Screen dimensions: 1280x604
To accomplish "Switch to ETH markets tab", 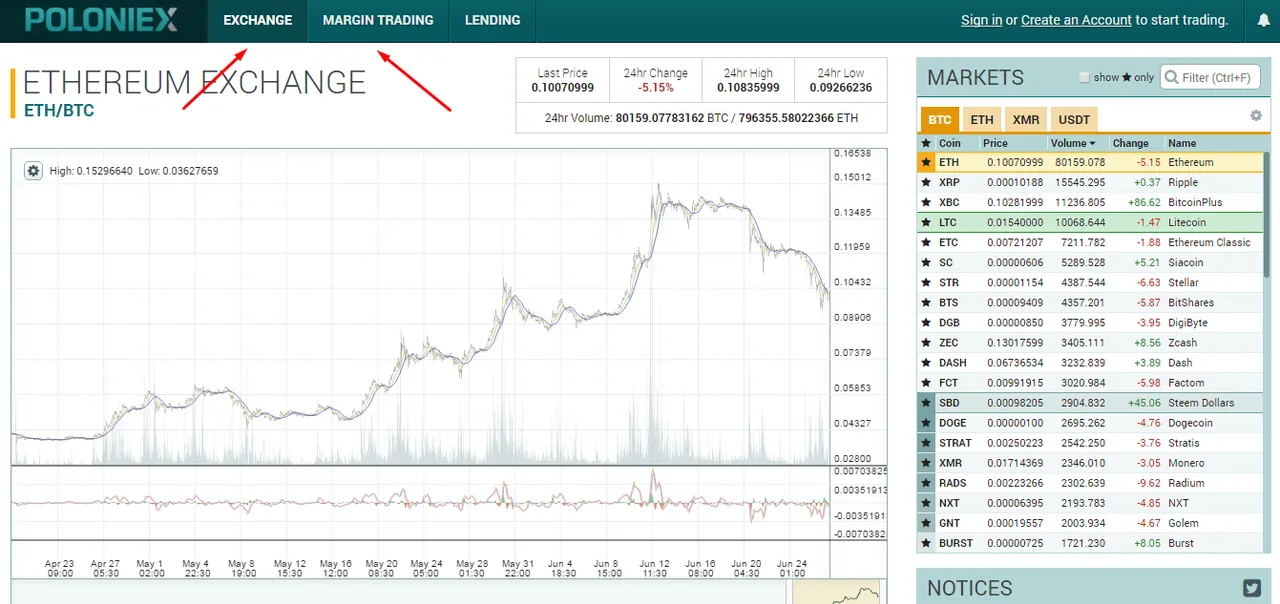I will tap(982, 120).
